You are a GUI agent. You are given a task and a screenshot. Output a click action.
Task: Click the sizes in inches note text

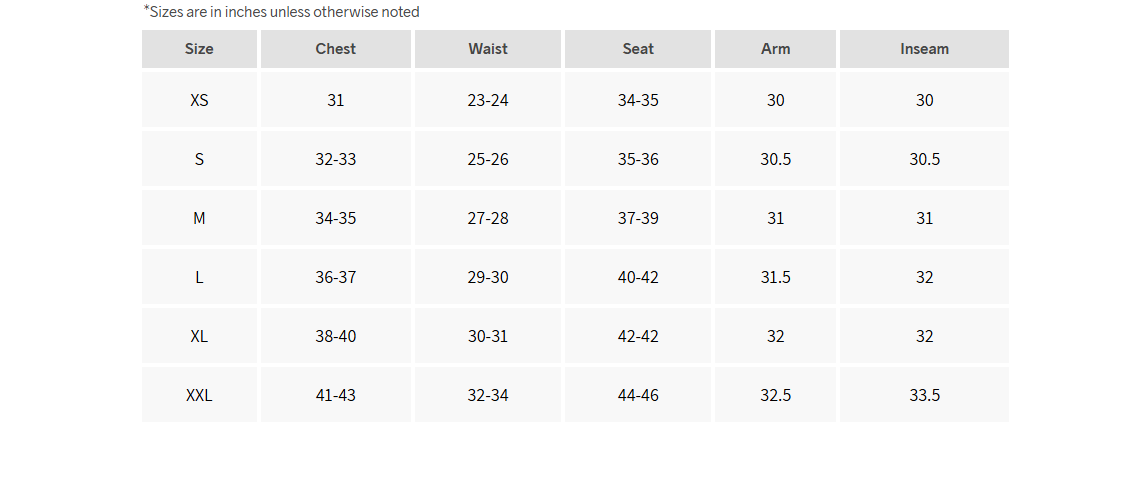click(281, 11)
